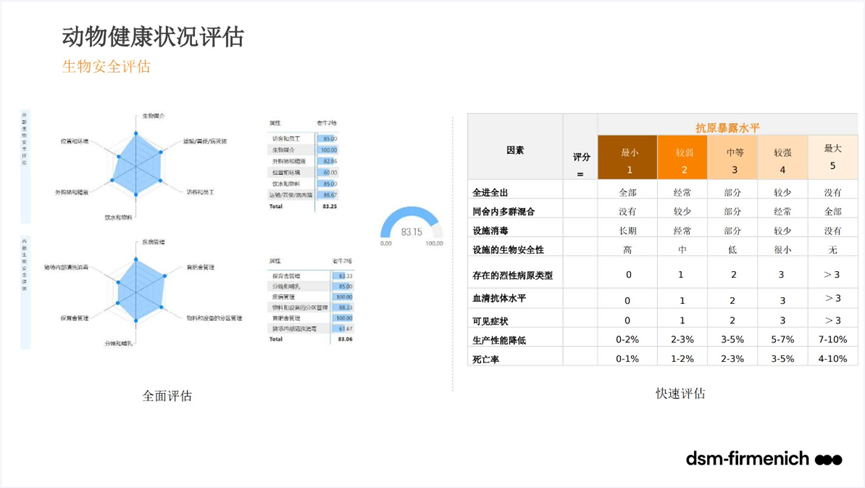Click the 饮水和饲料 label on upper radar chart

coord(119,217)
